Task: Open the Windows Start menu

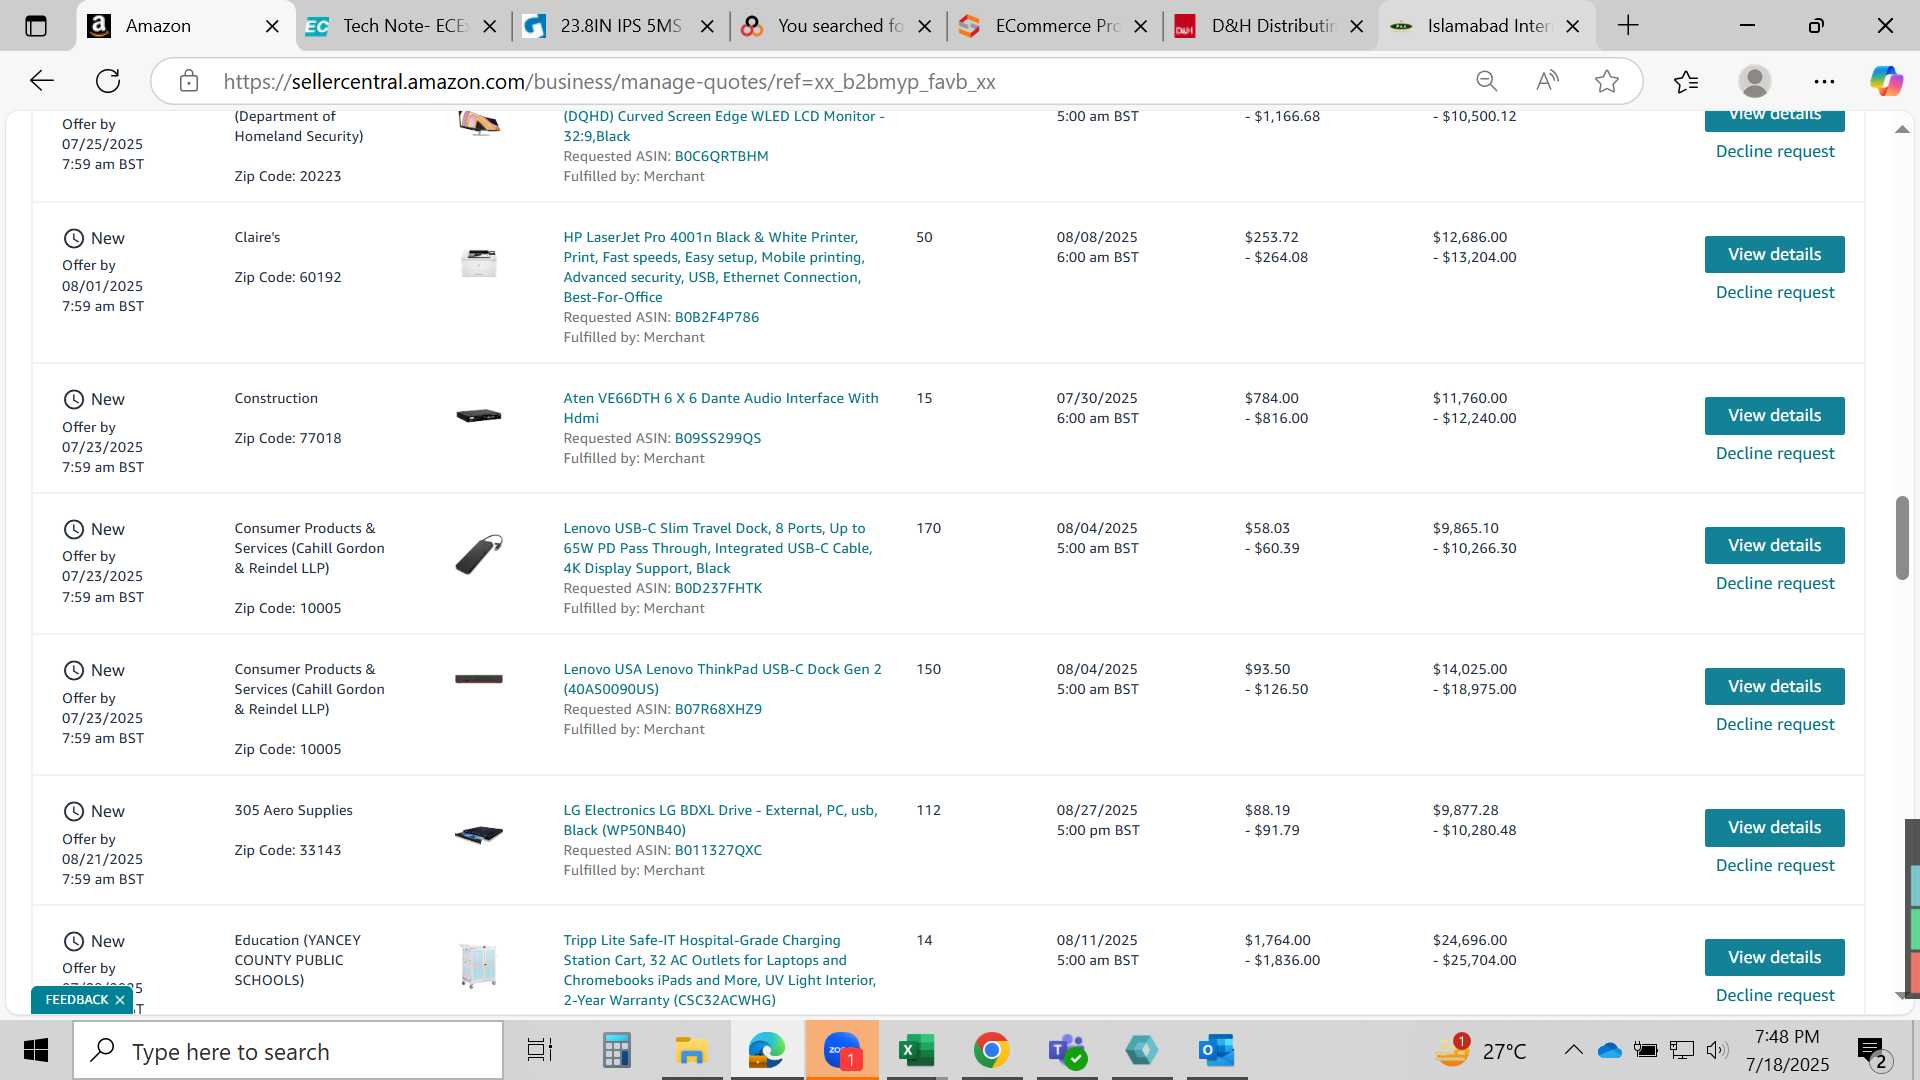Action: pyautogui.click(x=36, y=1051)
